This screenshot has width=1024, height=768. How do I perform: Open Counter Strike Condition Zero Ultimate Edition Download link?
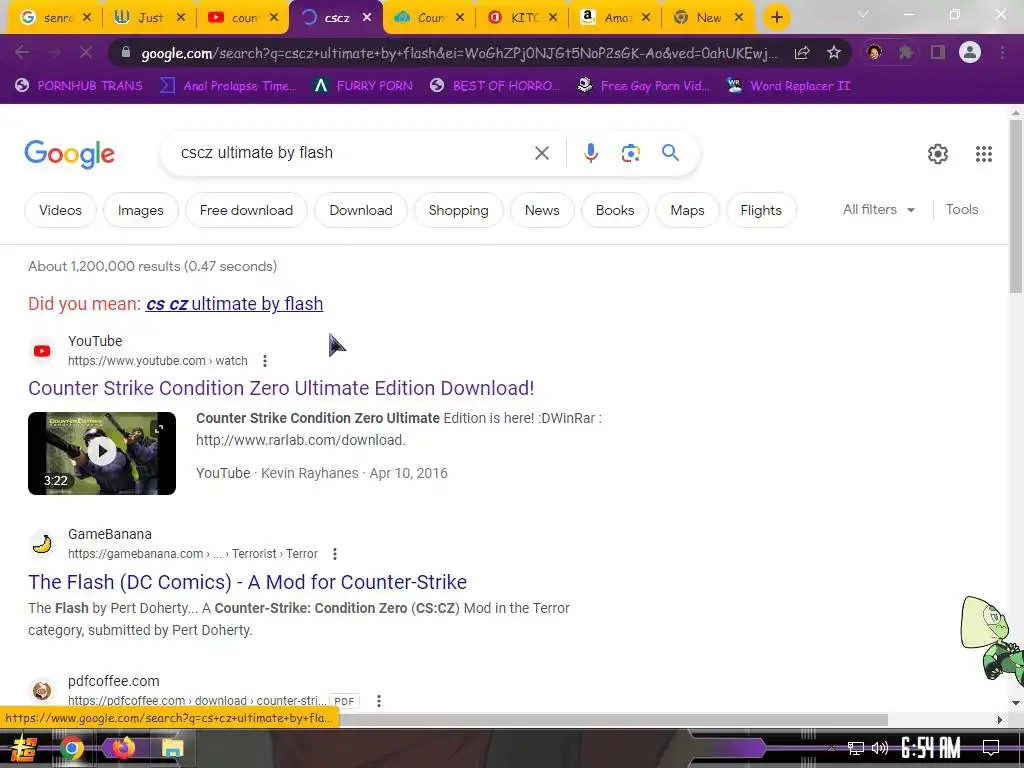281,388
